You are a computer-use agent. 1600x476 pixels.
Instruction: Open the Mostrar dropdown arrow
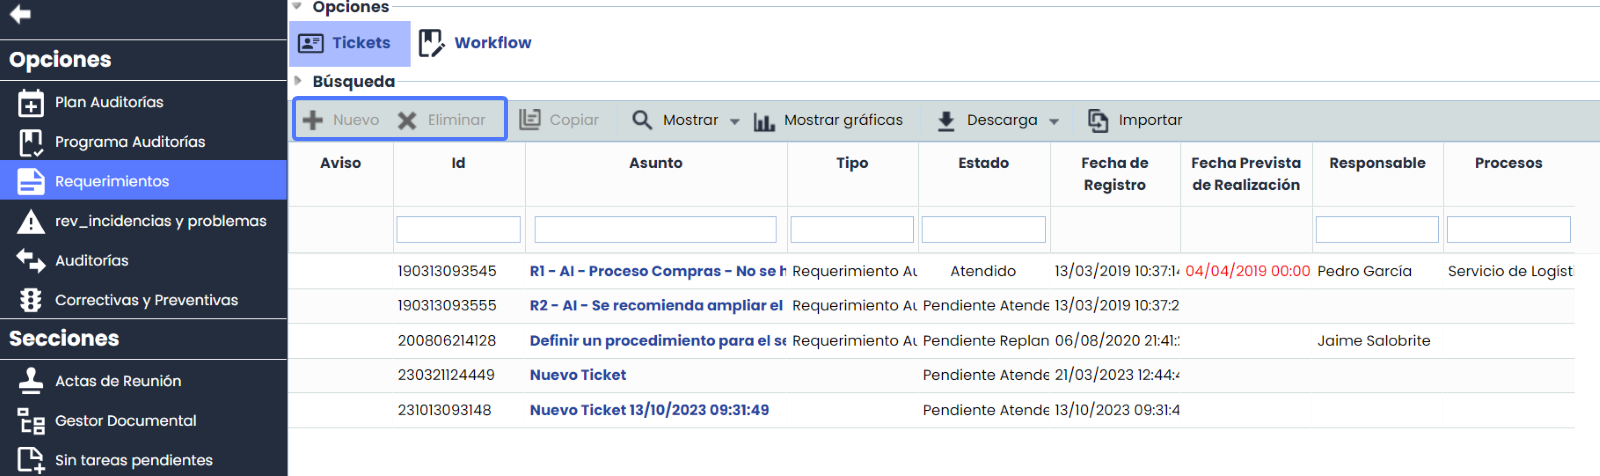click(x=735, y=121)
